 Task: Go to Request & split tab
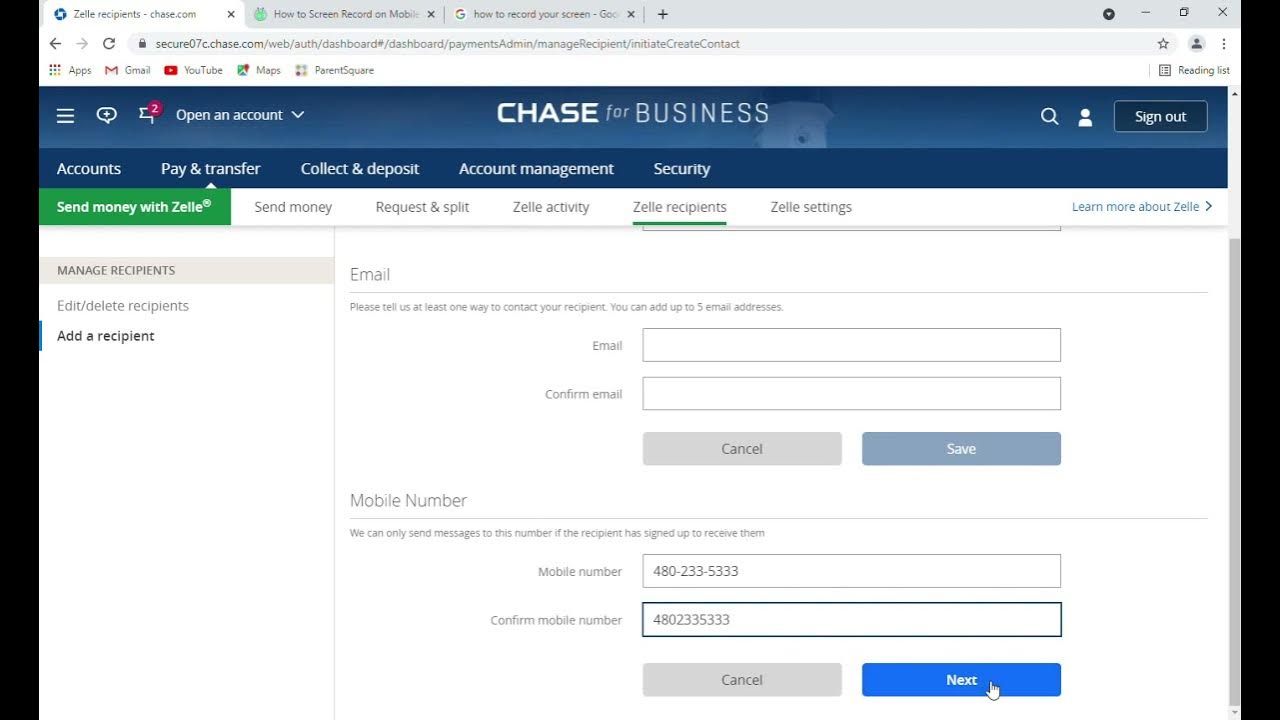point(422,207)
